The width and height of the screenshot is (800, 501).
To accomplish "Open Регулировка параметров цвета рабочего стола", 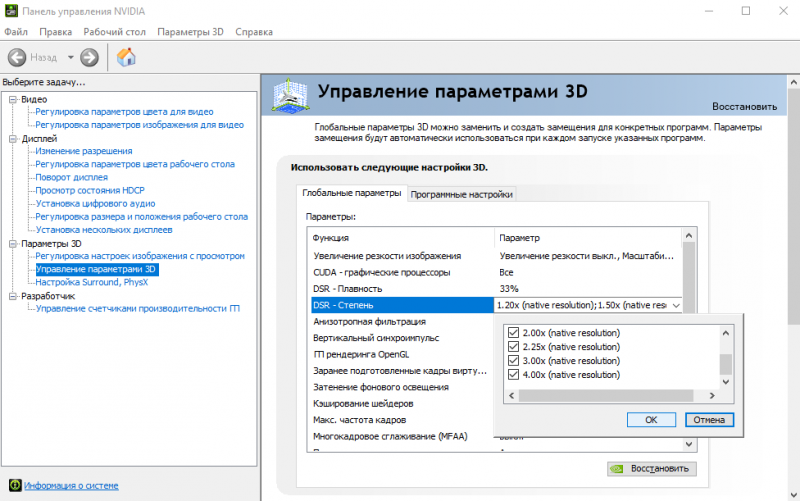I will (135, 164).
